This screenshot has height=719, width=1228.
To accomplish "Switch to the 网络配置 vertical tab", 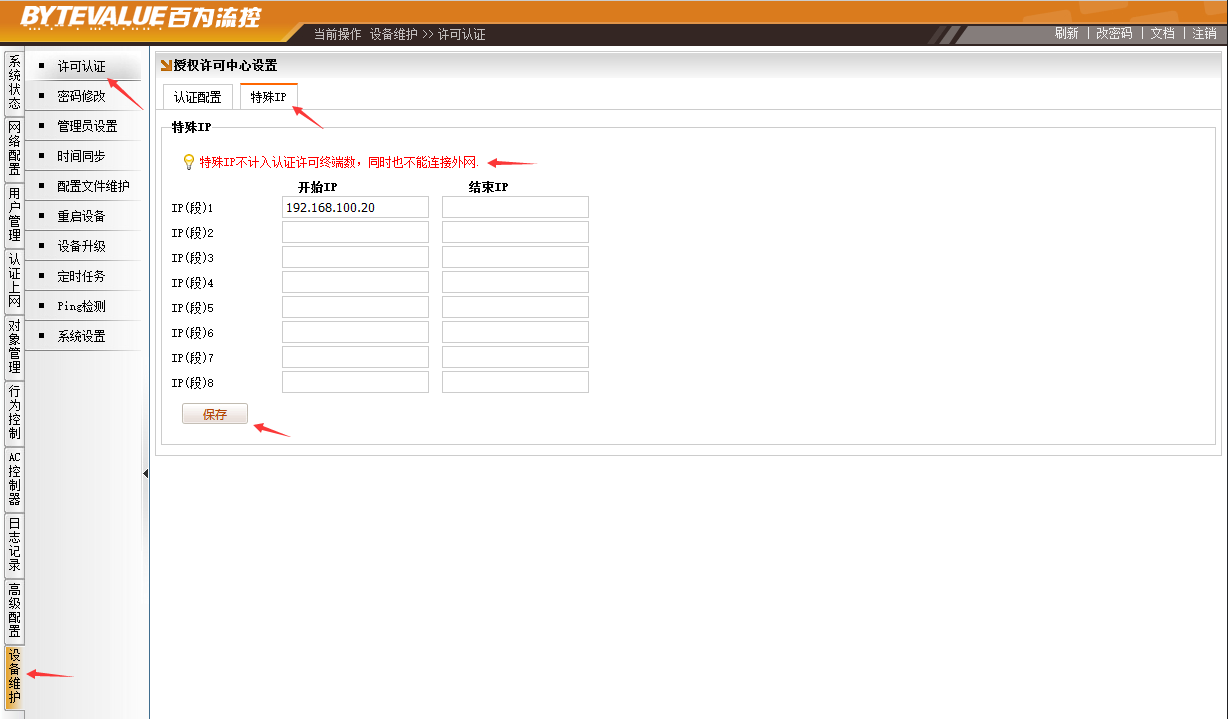I will point(14,148).
